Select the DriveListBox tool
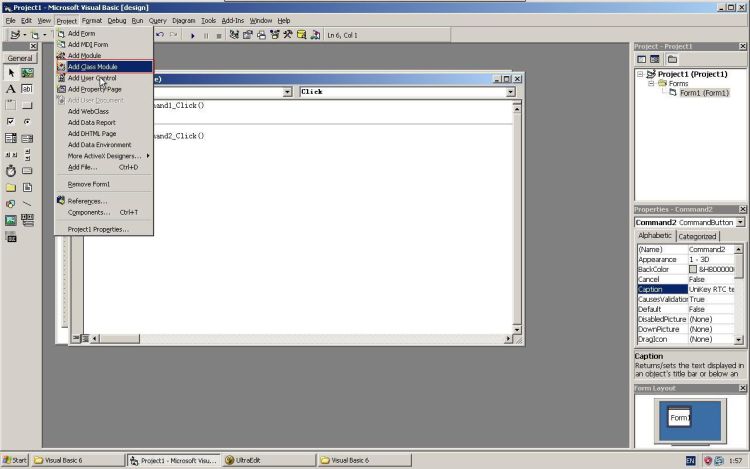This screenshot has width=750, height=469. tap(27, 171)
